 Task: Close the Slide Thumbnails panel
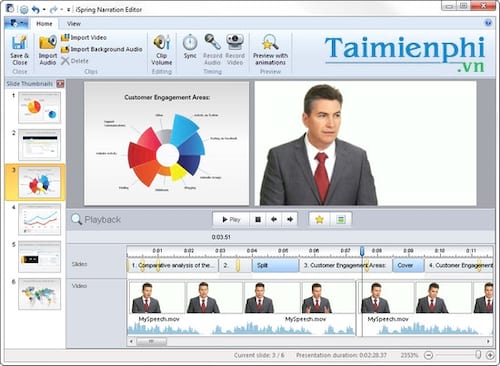[x=60, y=84]
